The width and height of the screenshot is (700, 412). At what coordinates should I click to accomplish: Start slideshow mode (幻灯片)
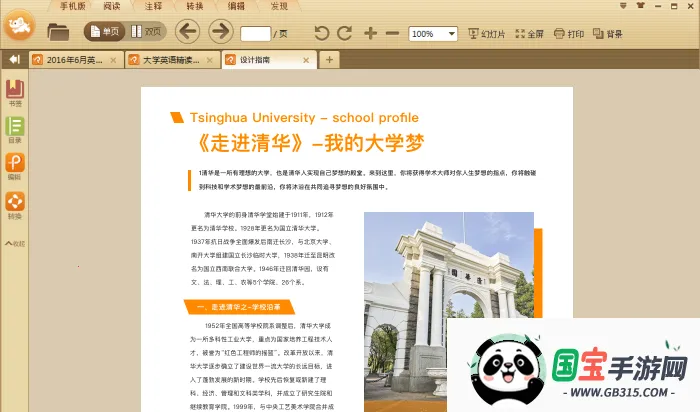click(487, 34)
